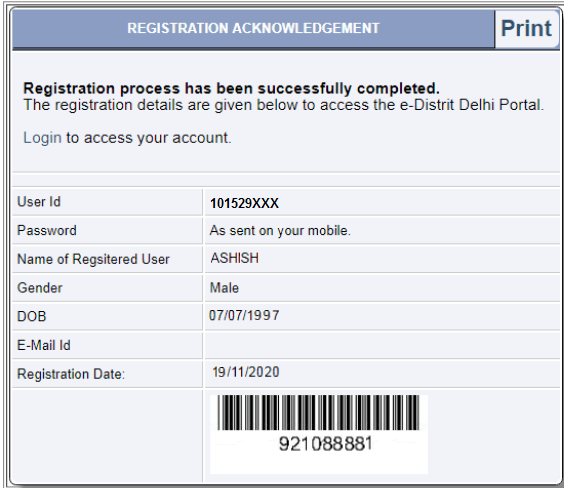
Task: Click the DOB label
Action: pyautogui.click(x=32, y=316)
